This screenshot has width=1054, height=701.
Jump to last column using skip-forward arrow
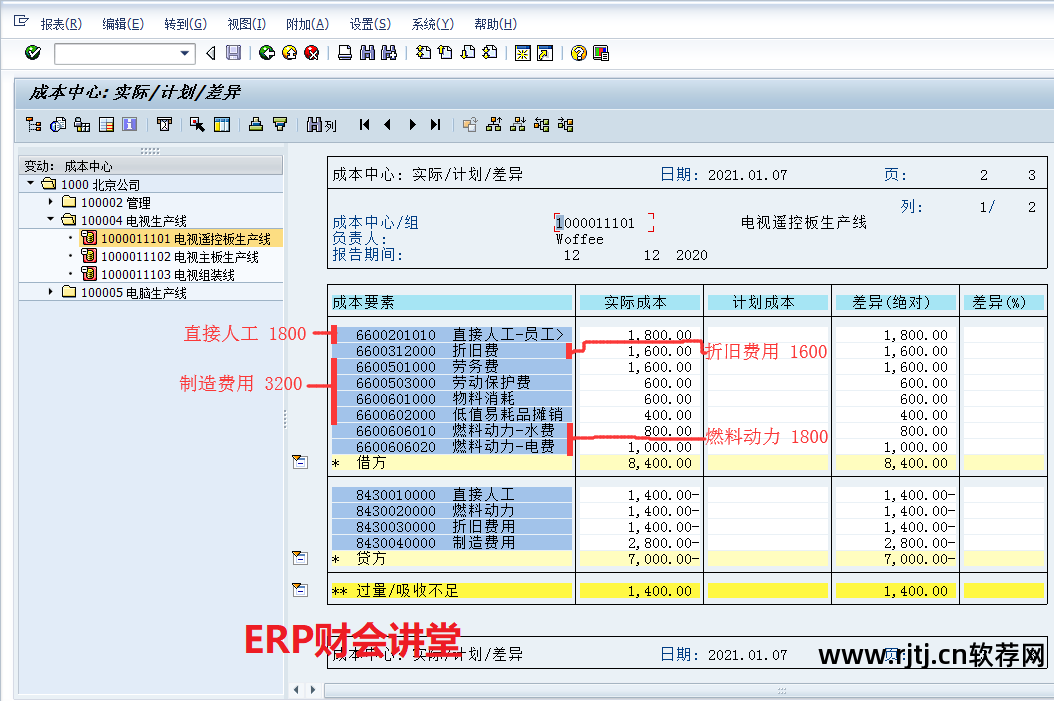click(x=436, y=124)
